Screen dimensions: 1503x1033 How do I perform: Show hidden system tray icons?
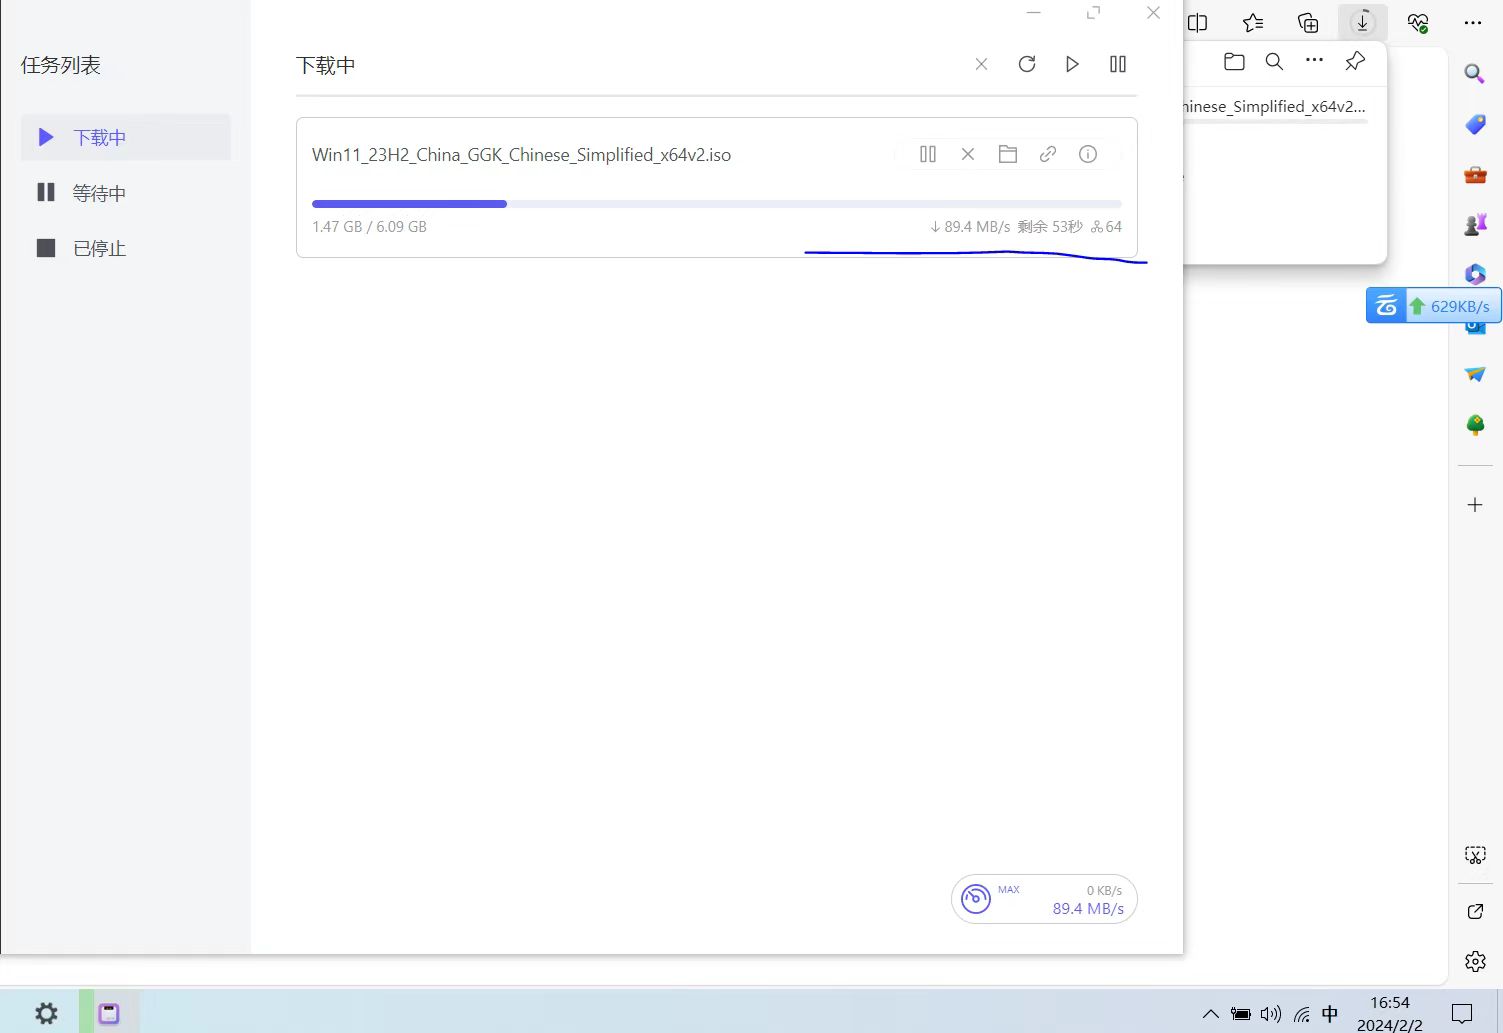pyautogui.click(x=1210, y=1014)
